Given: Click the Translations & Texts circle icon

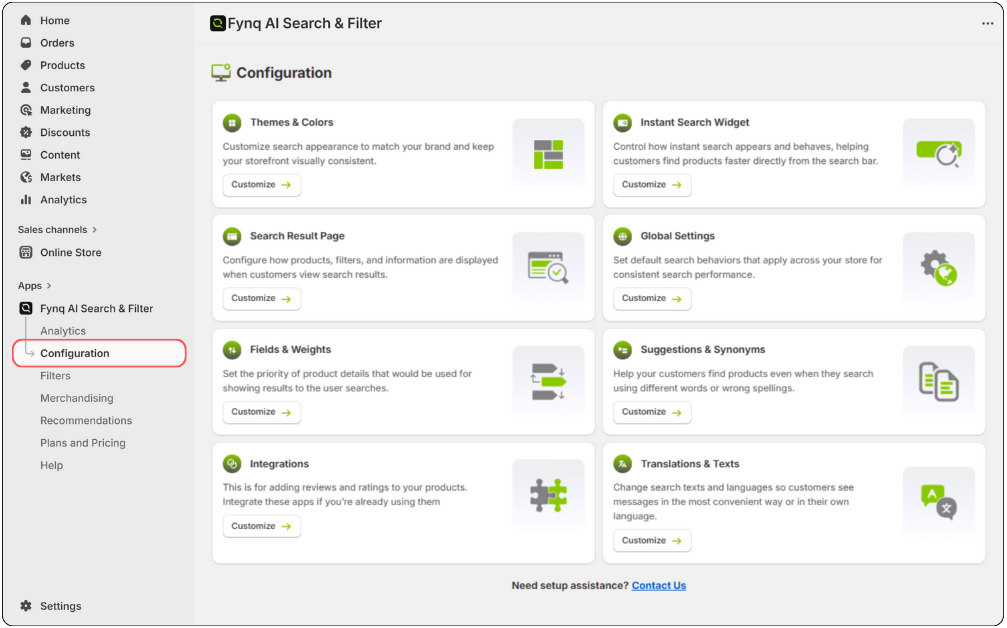Looking at the screenshot, I should coord(622,464).
